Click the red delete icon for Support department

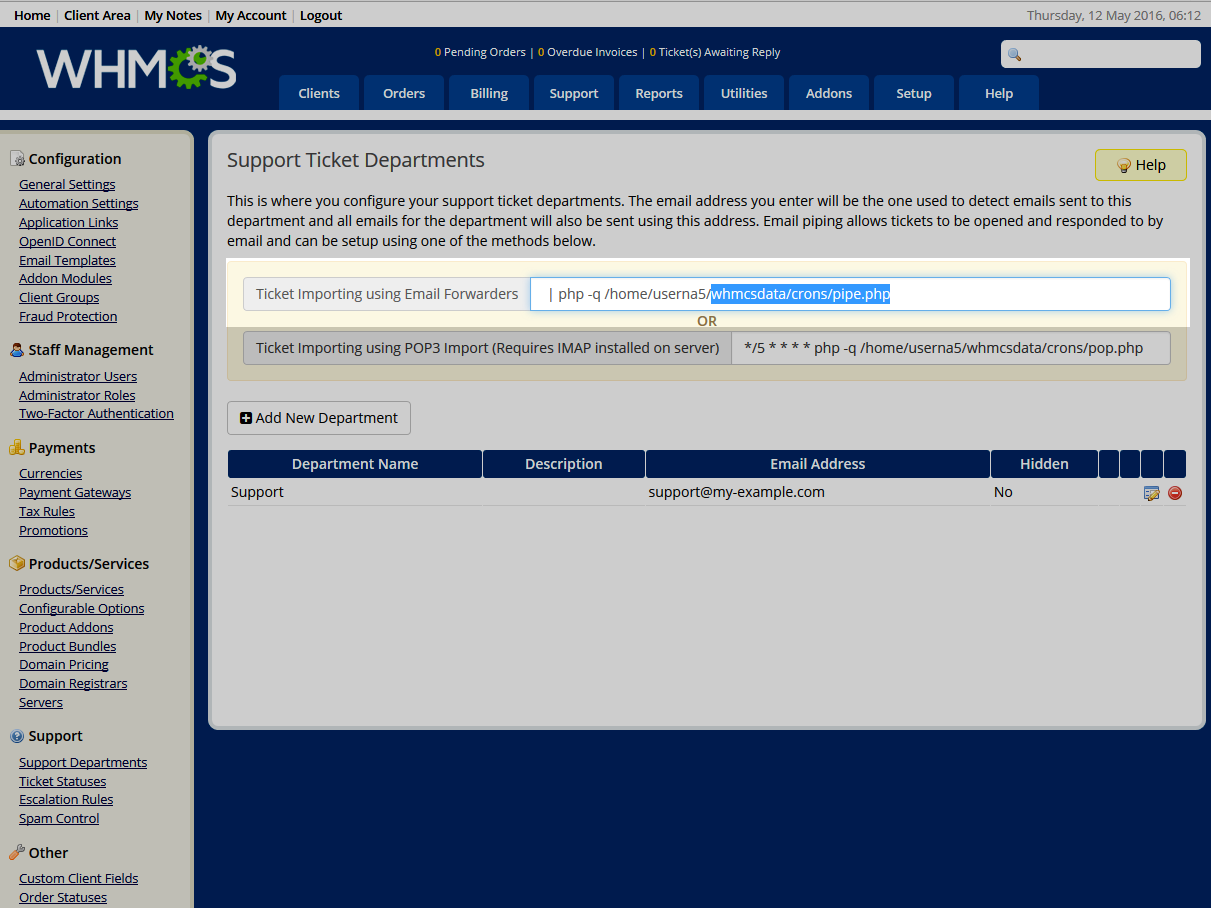click(1175, 493)
